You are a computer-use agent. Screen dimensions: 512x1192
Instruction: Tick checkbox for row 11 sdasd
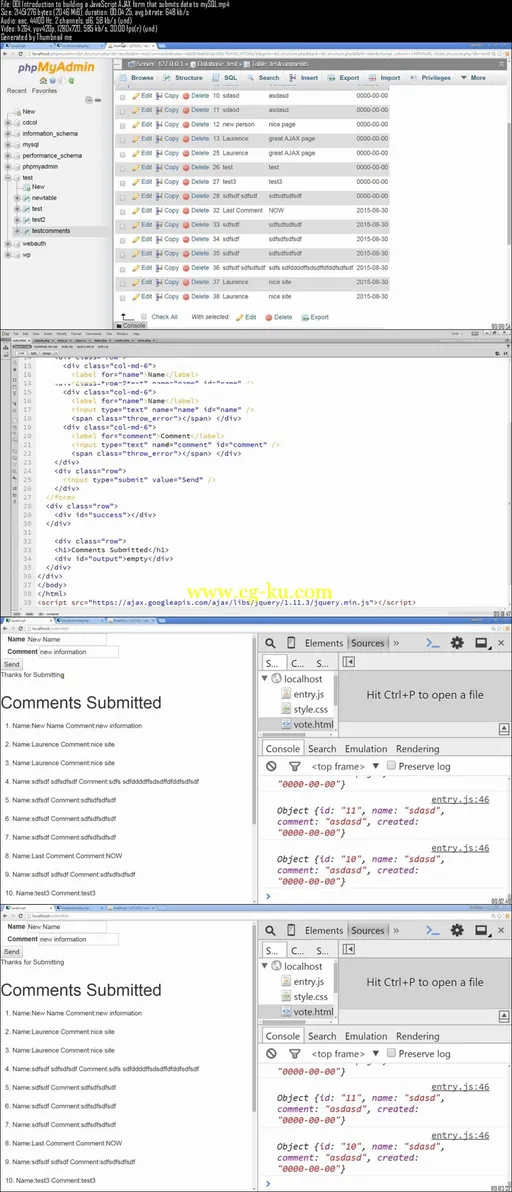tap(123, 110)
